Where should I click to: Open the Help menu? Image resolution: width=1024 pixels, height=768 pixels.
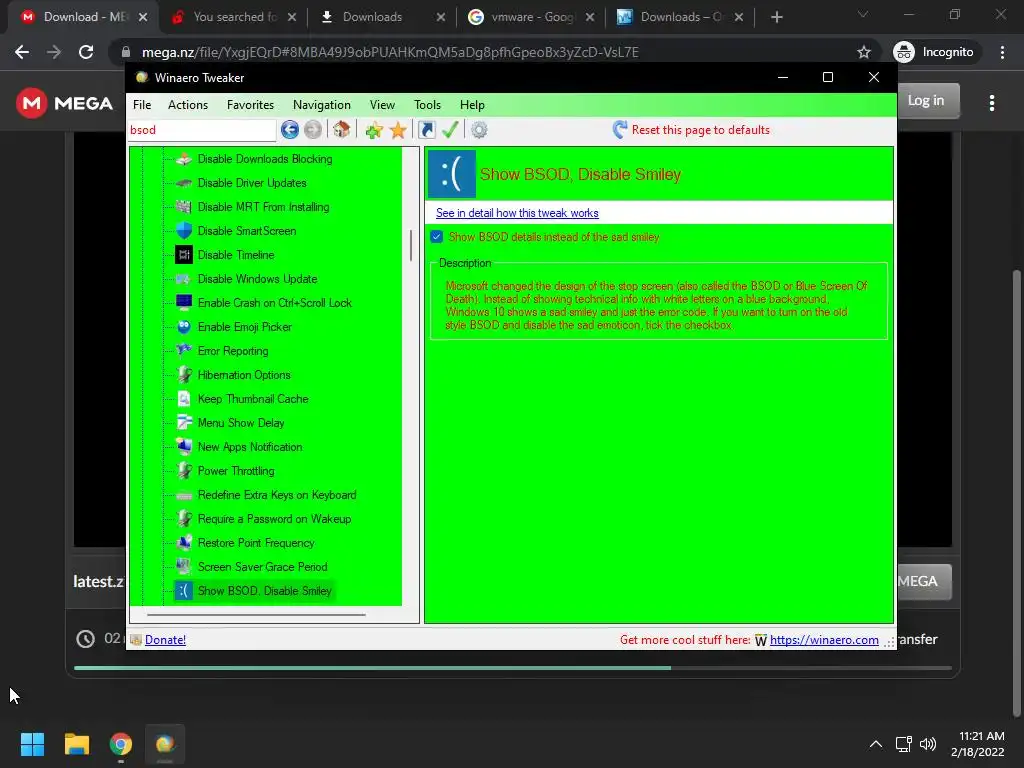coord(472,104)
